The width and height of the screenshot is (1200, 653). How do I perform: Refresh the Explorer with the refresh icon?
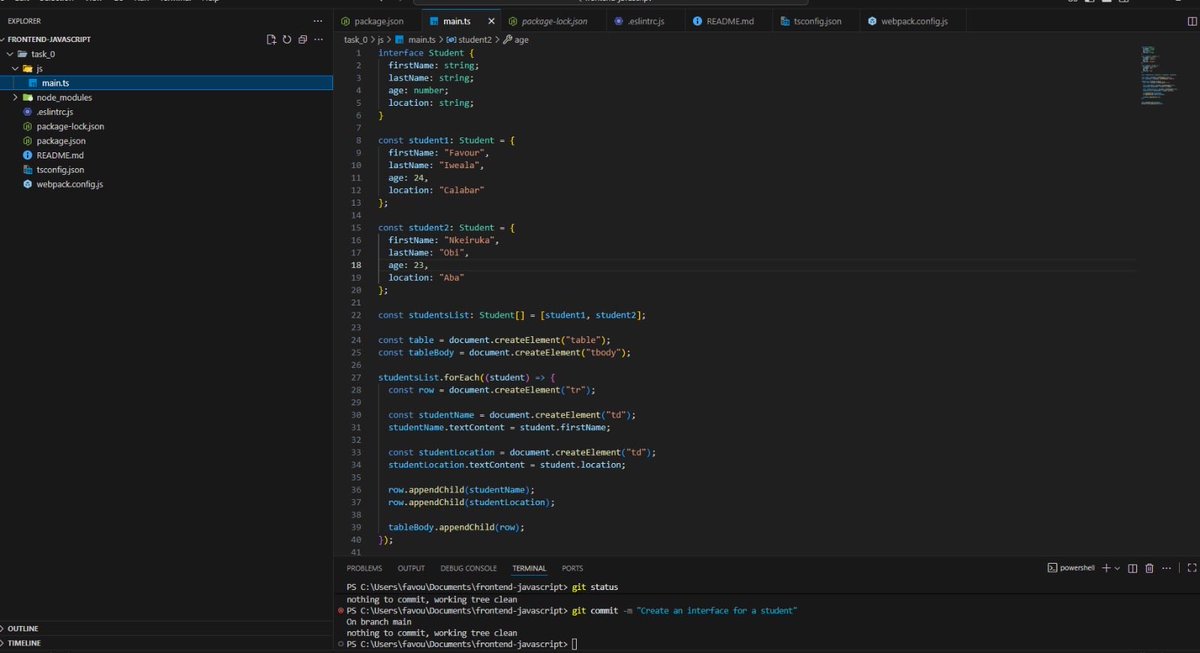(287, 38)
